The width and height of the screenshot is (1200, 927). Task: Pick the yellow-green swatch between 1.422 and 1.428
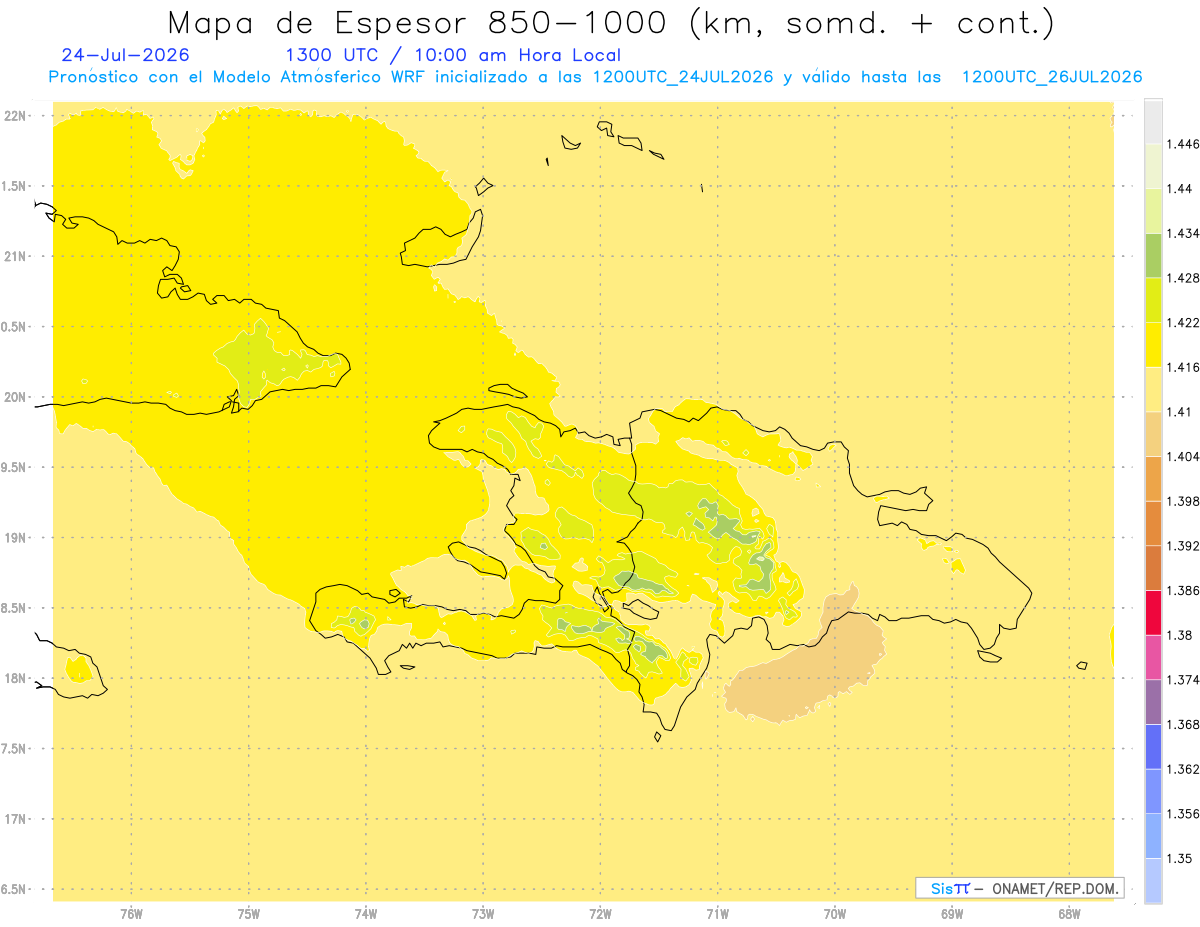tap(1153, 299)
